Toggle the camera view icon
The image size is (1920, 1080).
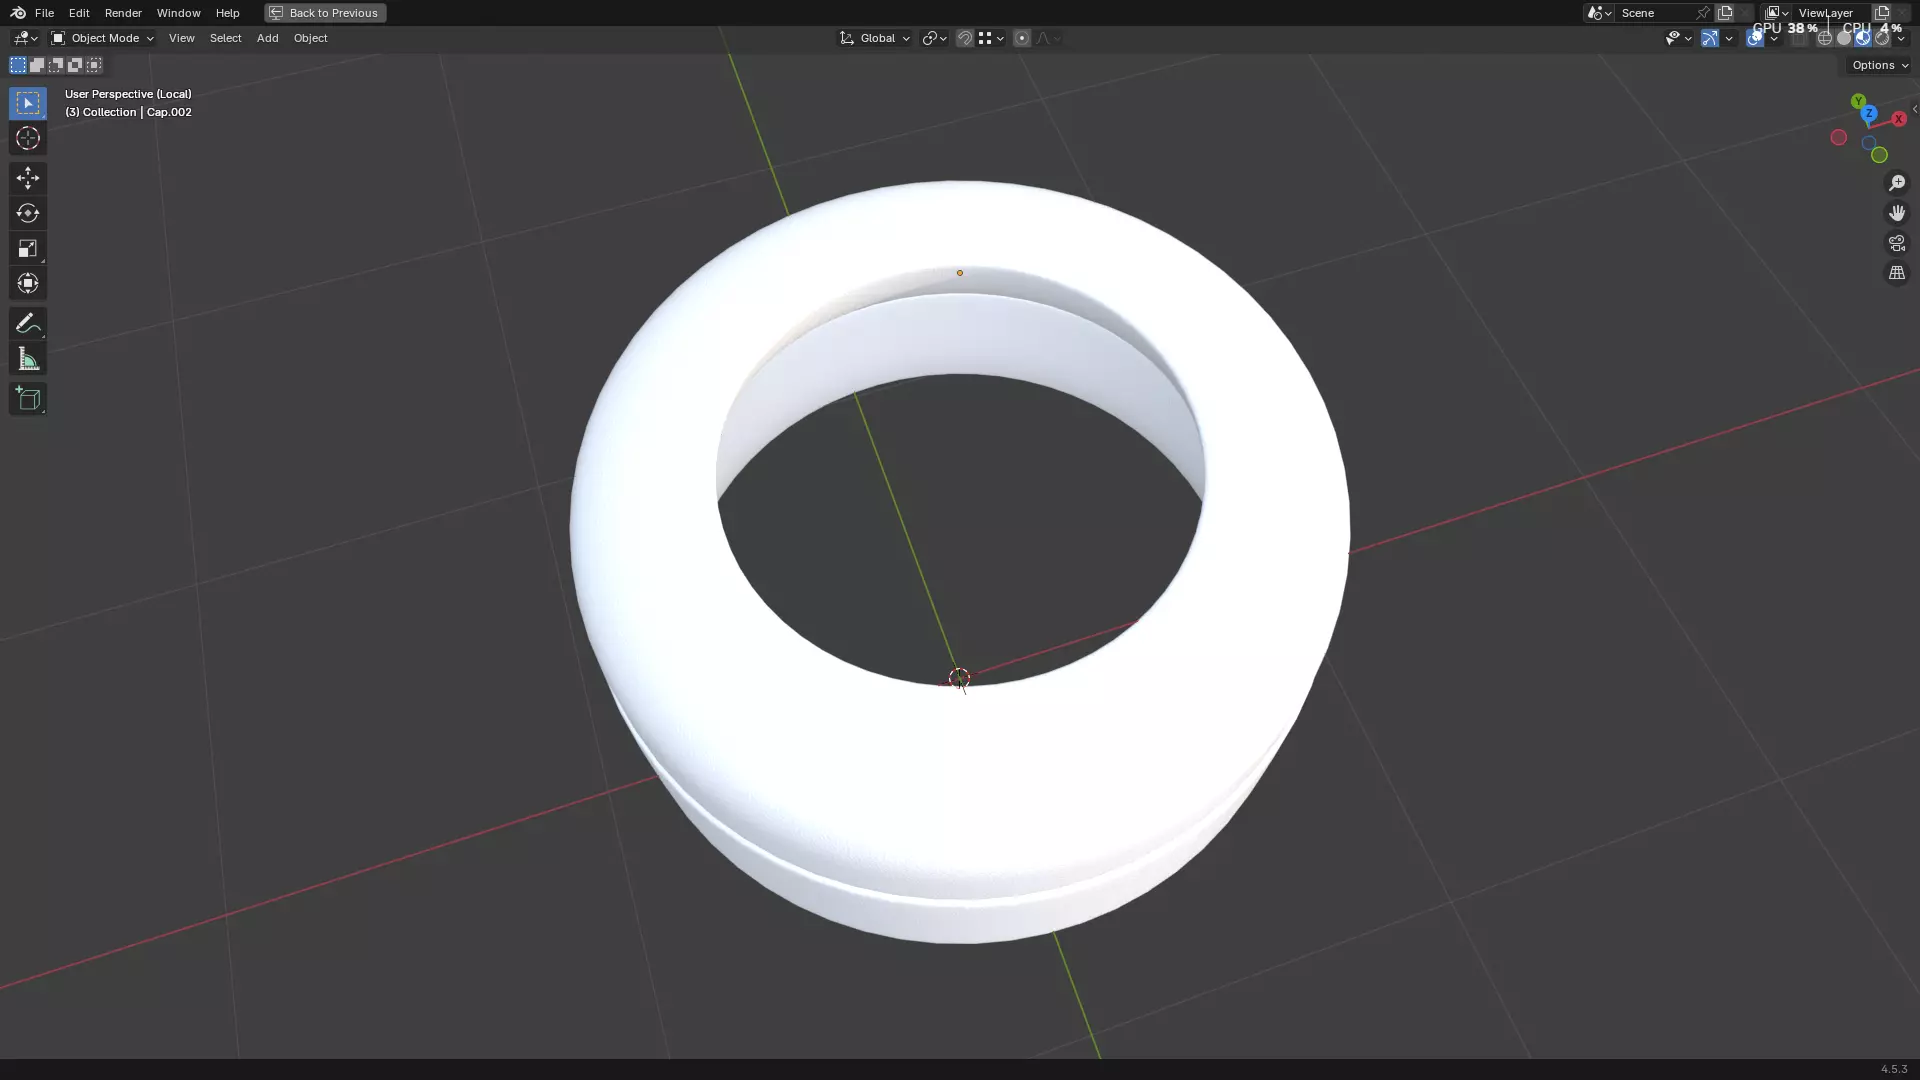click(x=1897, y=243)
